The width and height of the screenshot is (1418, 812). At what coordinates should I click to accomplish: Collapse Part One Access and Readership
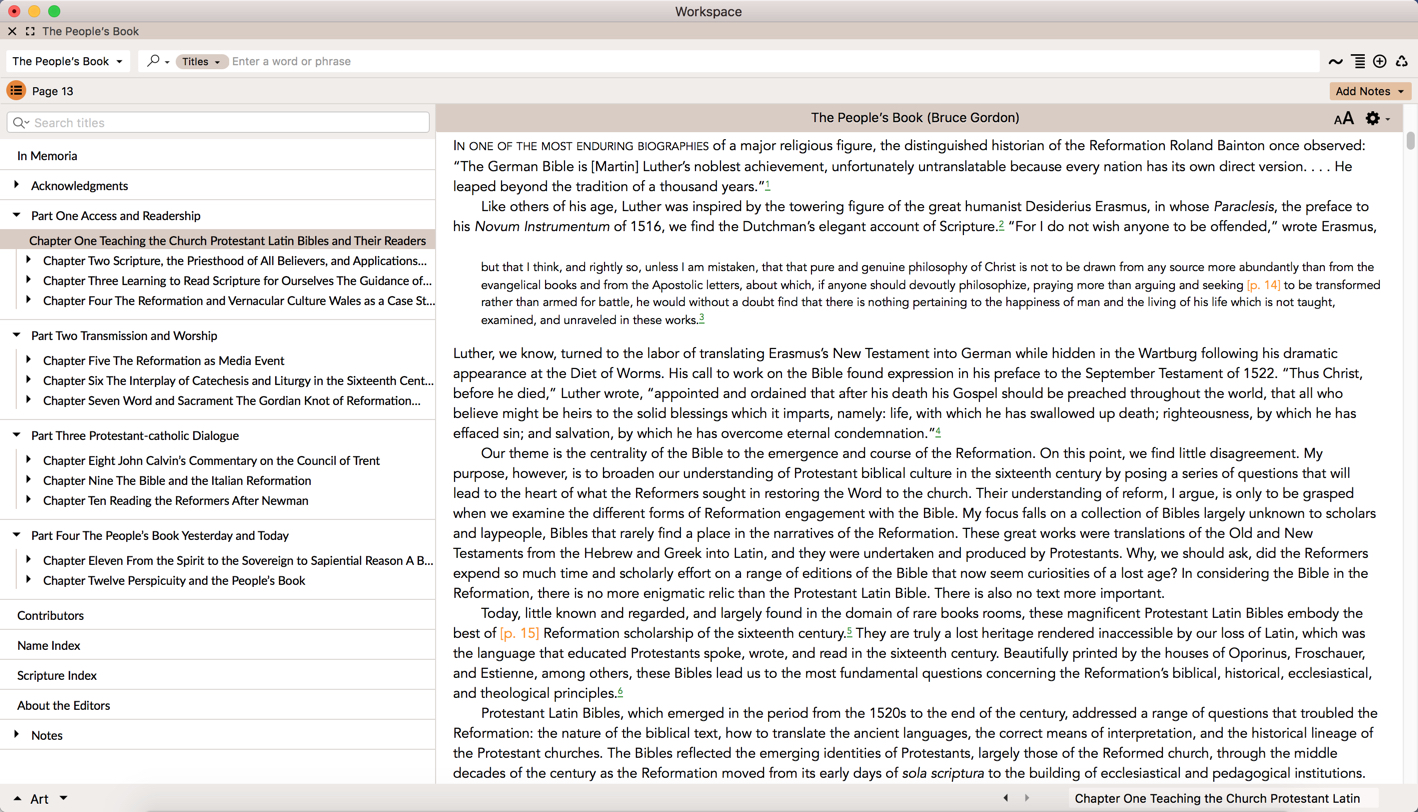click(16, 215)
